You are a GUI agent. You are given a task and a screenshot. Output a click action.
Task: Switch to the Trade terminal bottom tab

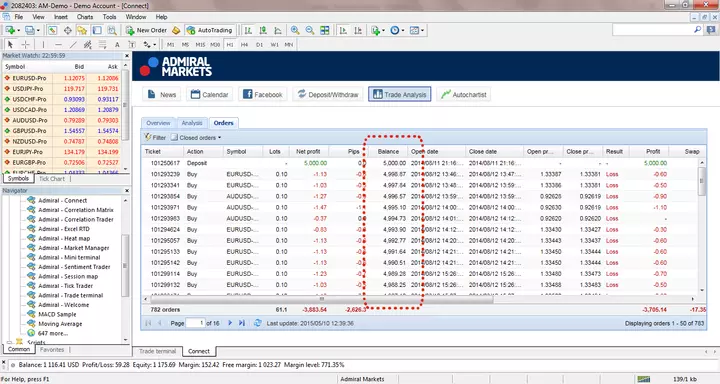158,351
